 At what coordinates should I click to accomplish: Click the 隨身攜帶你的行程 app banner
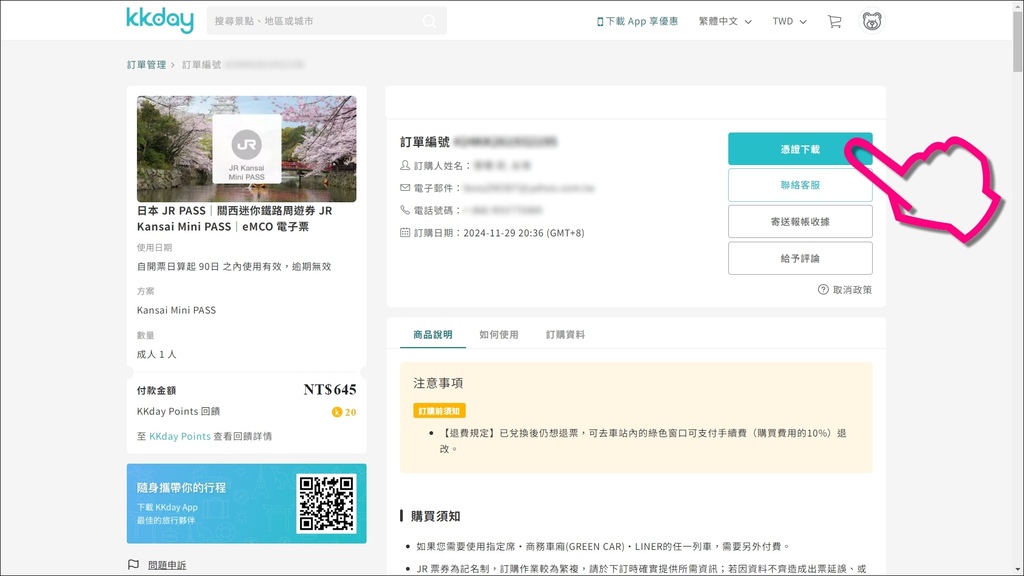[247, 504]
